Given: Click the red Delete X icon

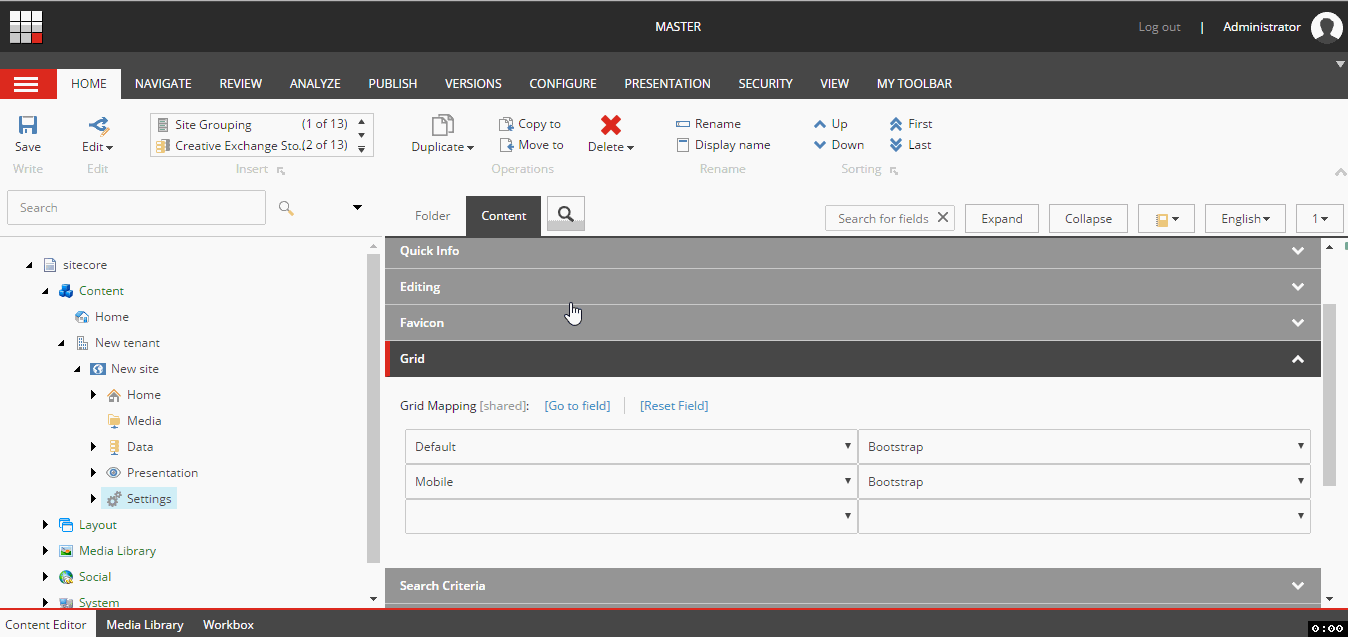Looking at the screenshot, I should coord(611,125).
